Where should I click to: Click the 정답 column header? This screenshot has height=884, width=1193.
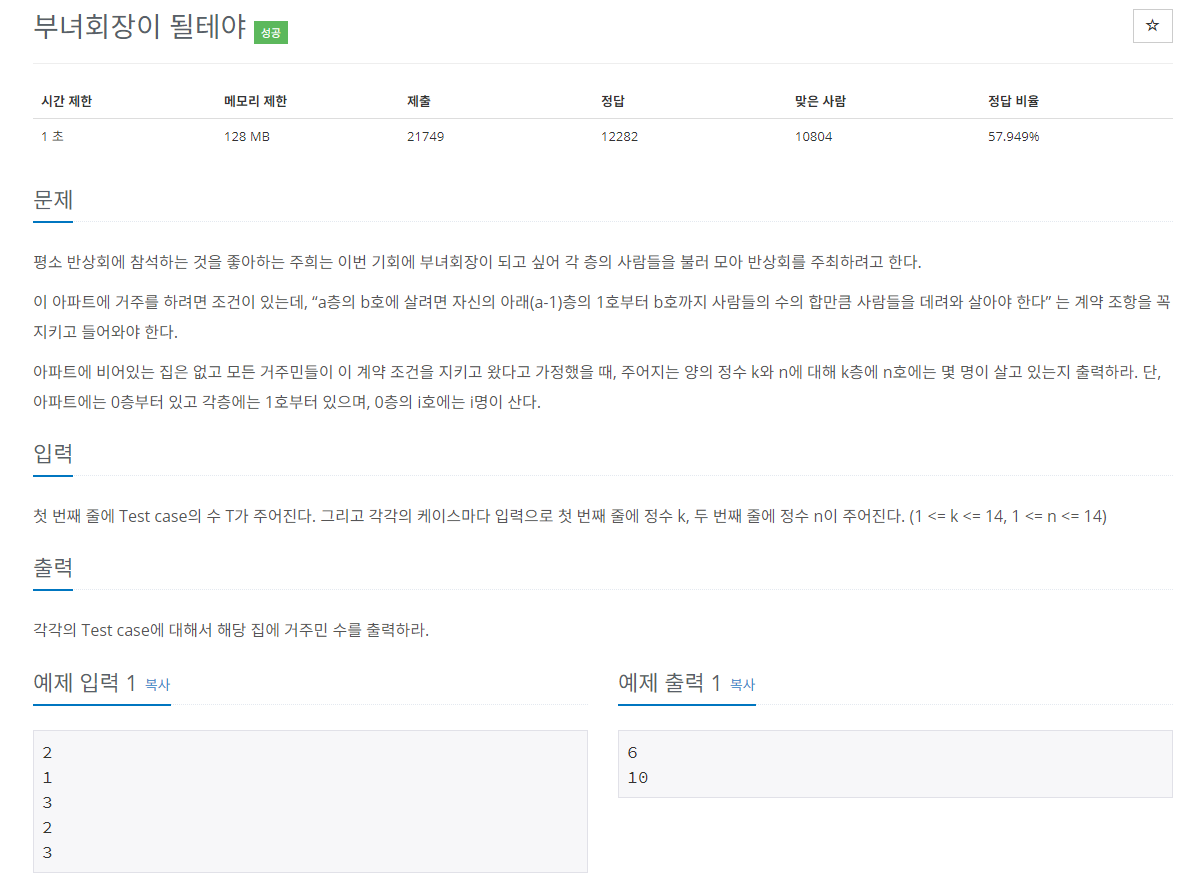click(612, 101)
